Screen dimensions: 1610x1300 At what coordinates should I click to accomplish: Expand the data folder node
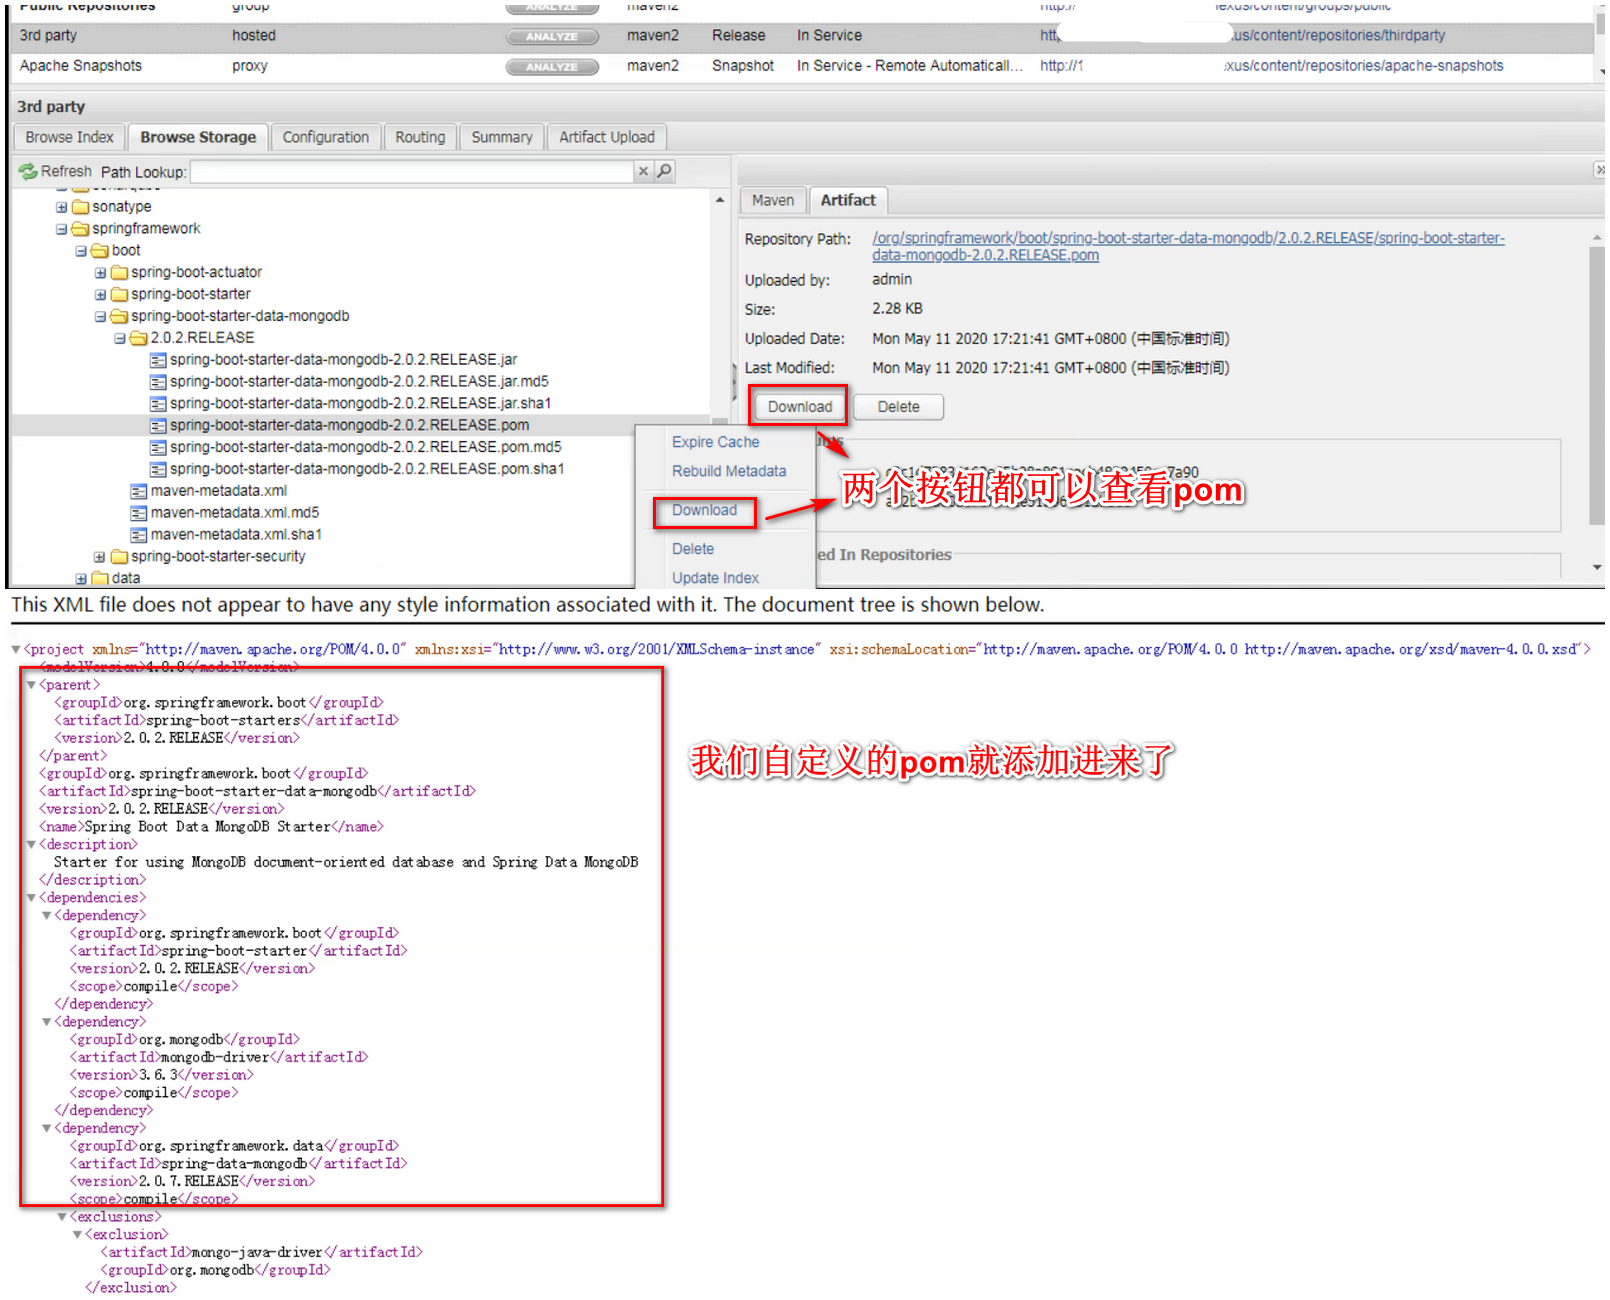click(x=81, y=578)
